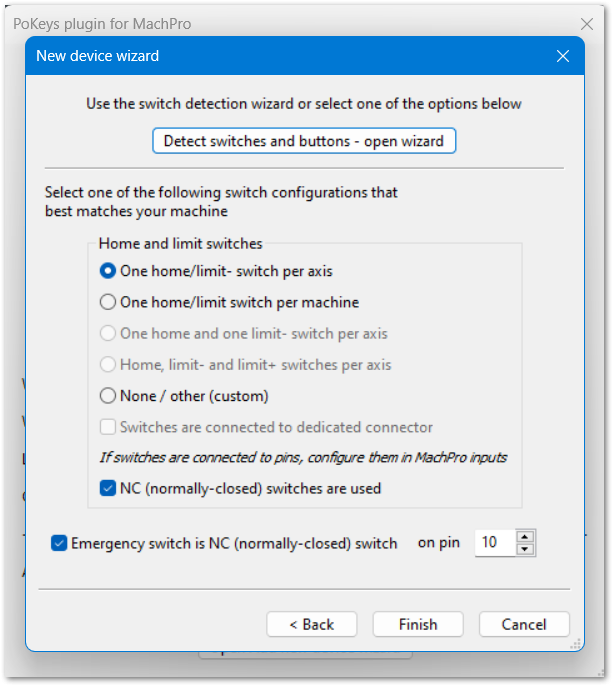Choose One home/limit switch per machine option

(x=108, y=302)
